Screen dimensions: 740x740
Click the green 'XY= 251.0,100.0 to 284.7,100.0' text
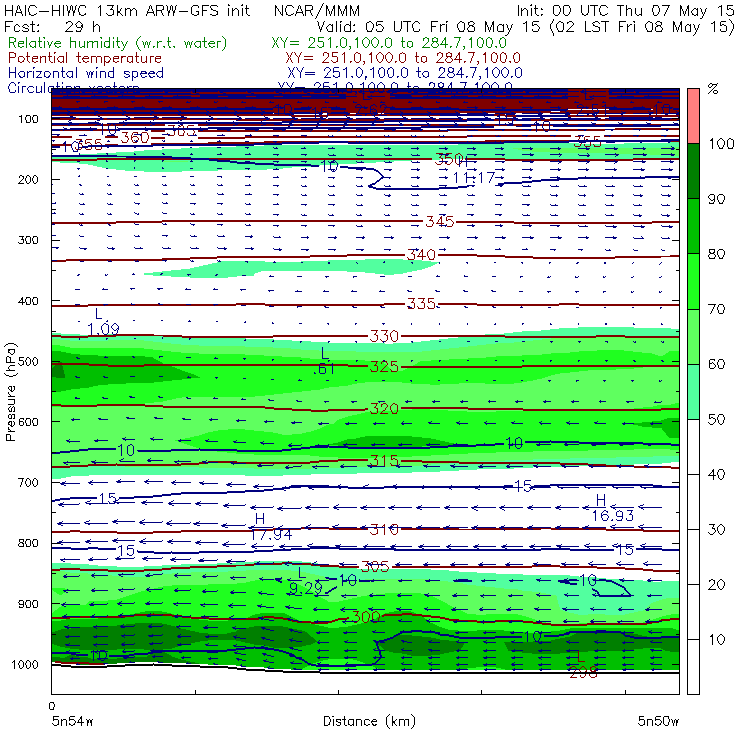389,43
